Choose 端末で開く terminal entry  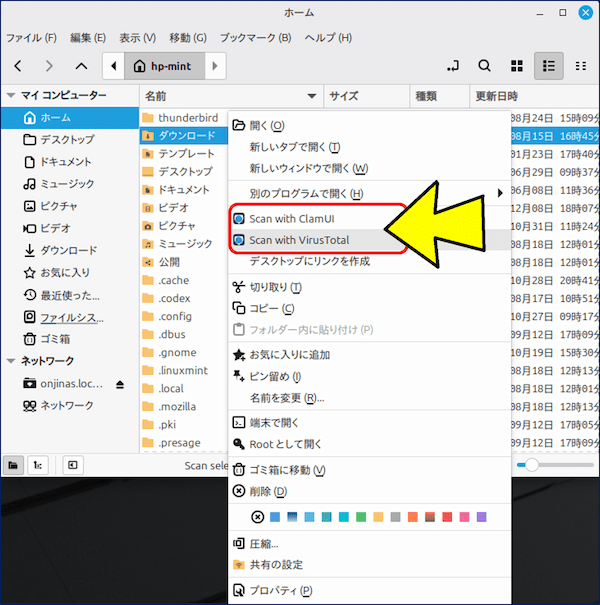[x=370, y=423]
